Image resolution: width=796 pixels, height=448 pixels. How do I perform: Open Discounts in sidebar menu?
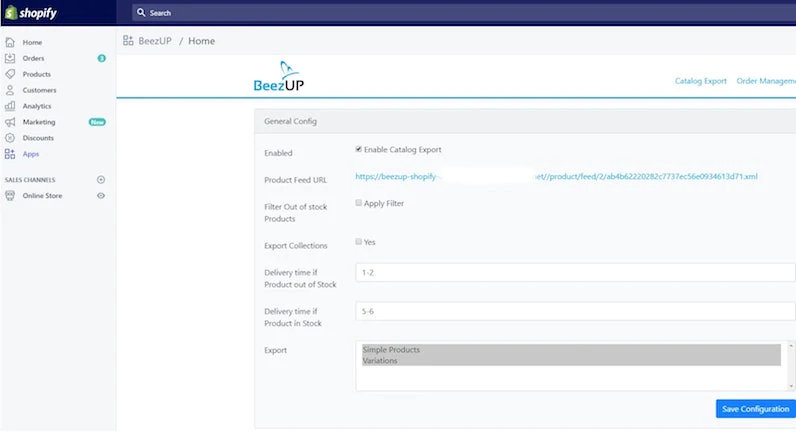point(38,138)
